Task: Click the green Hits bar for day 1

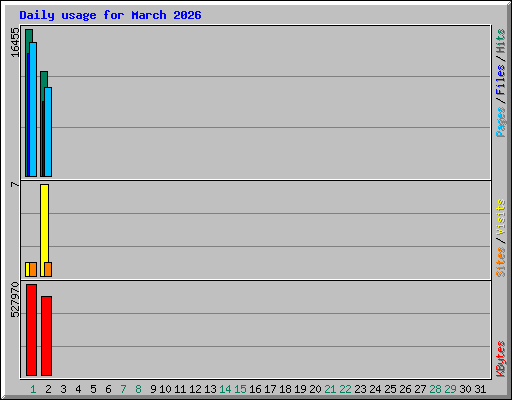Action: pyautogui.click(x=29, y=37)
